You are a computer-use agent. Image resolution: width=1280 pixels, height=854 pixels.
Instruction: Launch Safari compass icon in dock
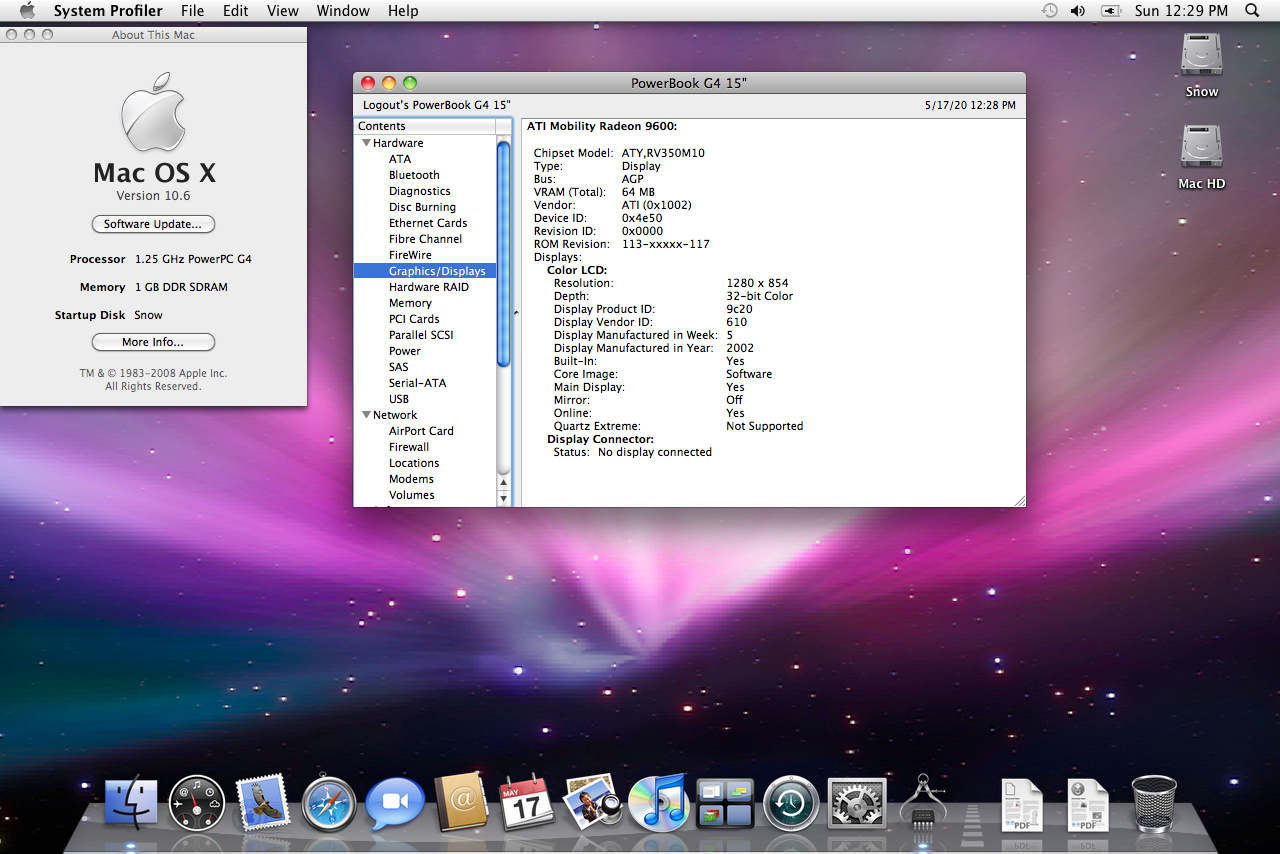pos(328,803)
